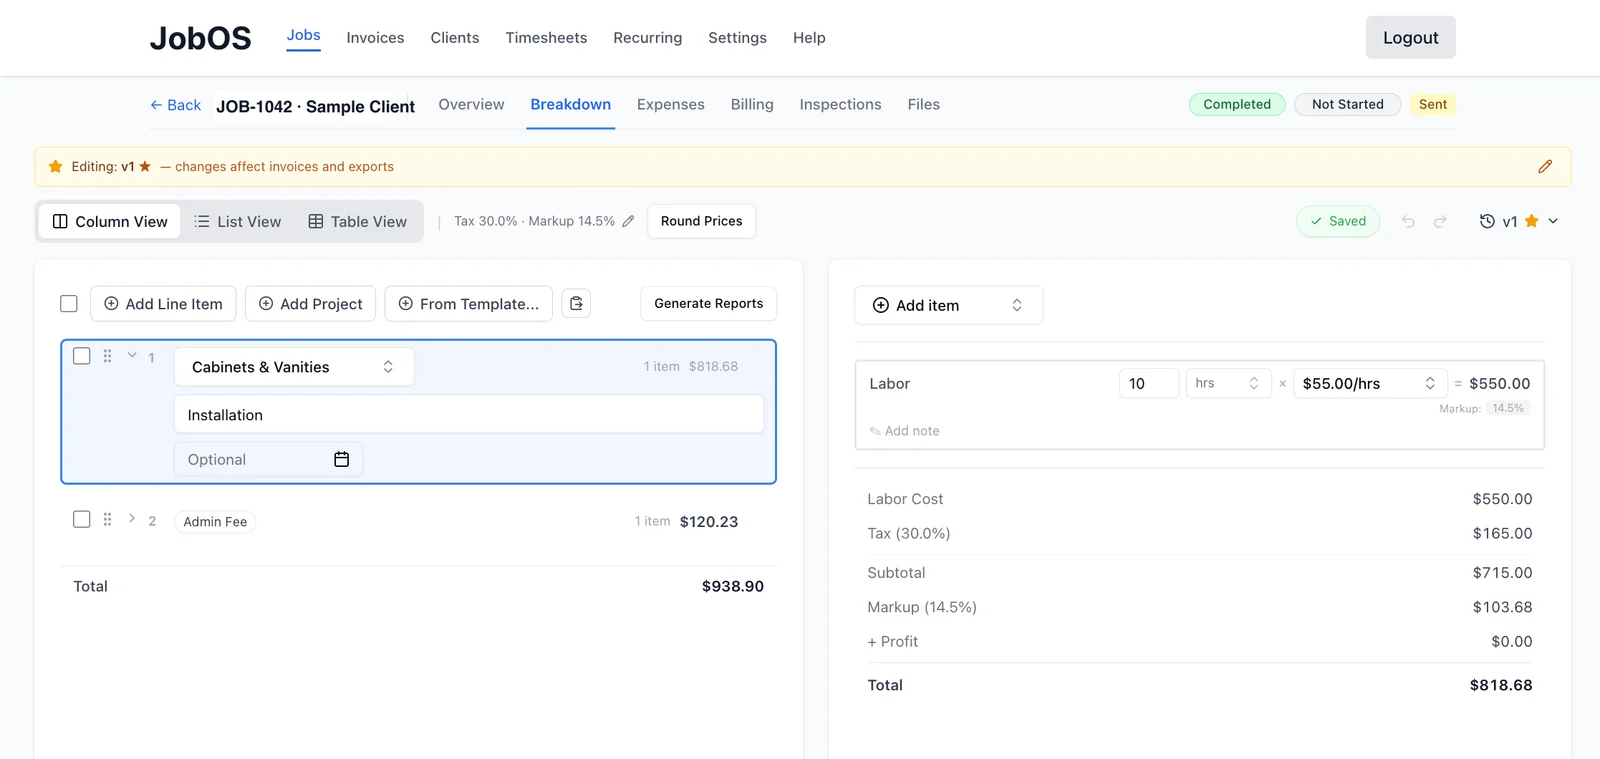
Task: Switch to Table View
Action: click(357, 221)
